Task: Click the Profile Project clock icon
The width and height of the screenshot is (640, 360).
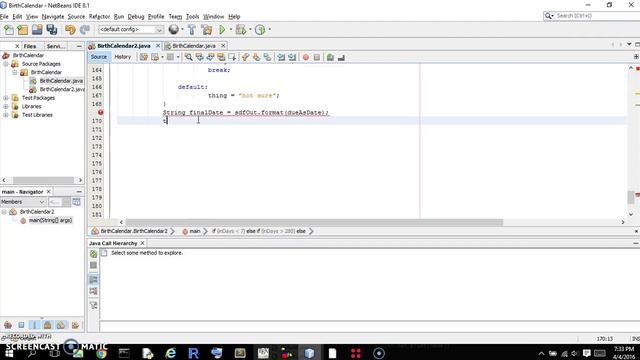Action: tap(260, 29)
